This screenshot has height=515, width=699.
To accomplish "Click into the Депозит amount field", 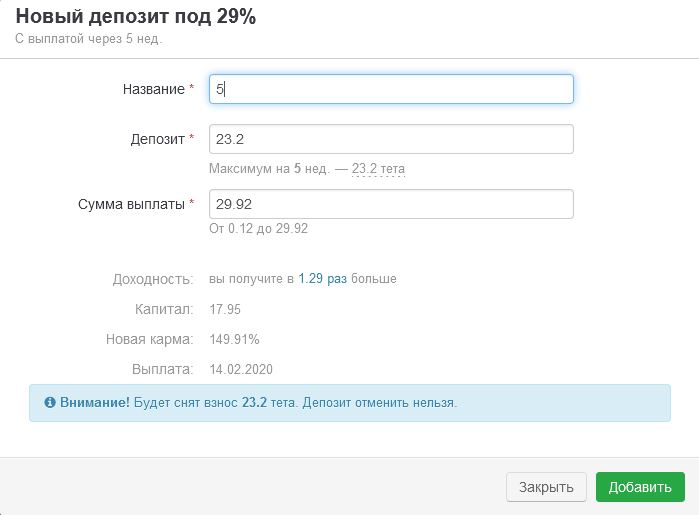I will 391,139.
